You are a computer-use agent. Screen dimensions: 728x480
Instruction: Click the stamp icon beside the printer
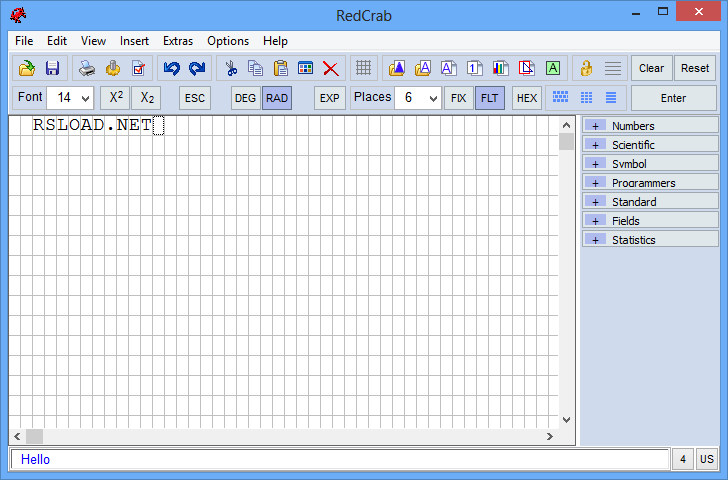[113, 68]
